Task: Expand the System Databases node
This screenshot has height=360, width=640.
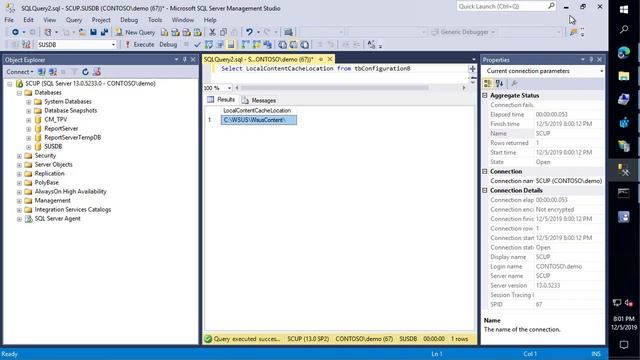Action: (x=29, y=102)
